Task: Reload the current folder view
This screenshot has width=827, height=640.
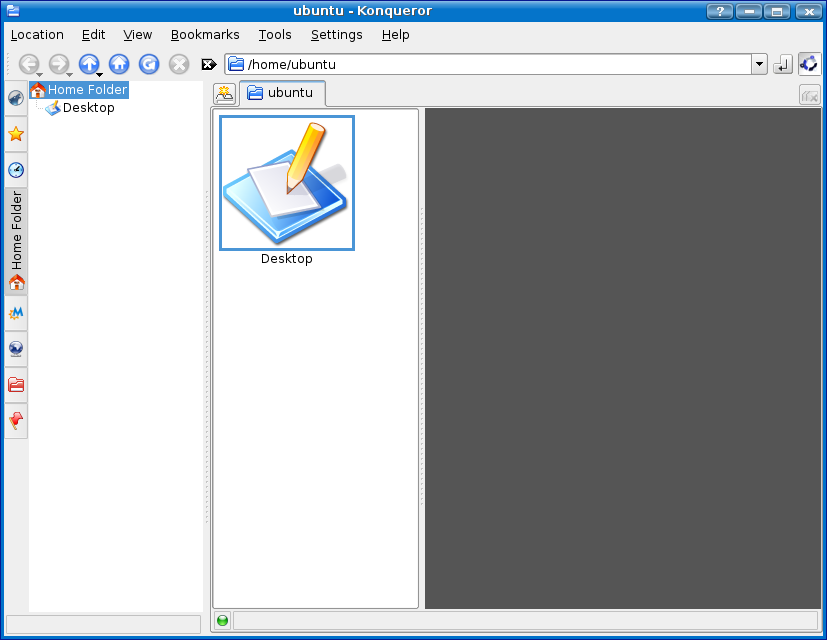Action: click(149, 64)
